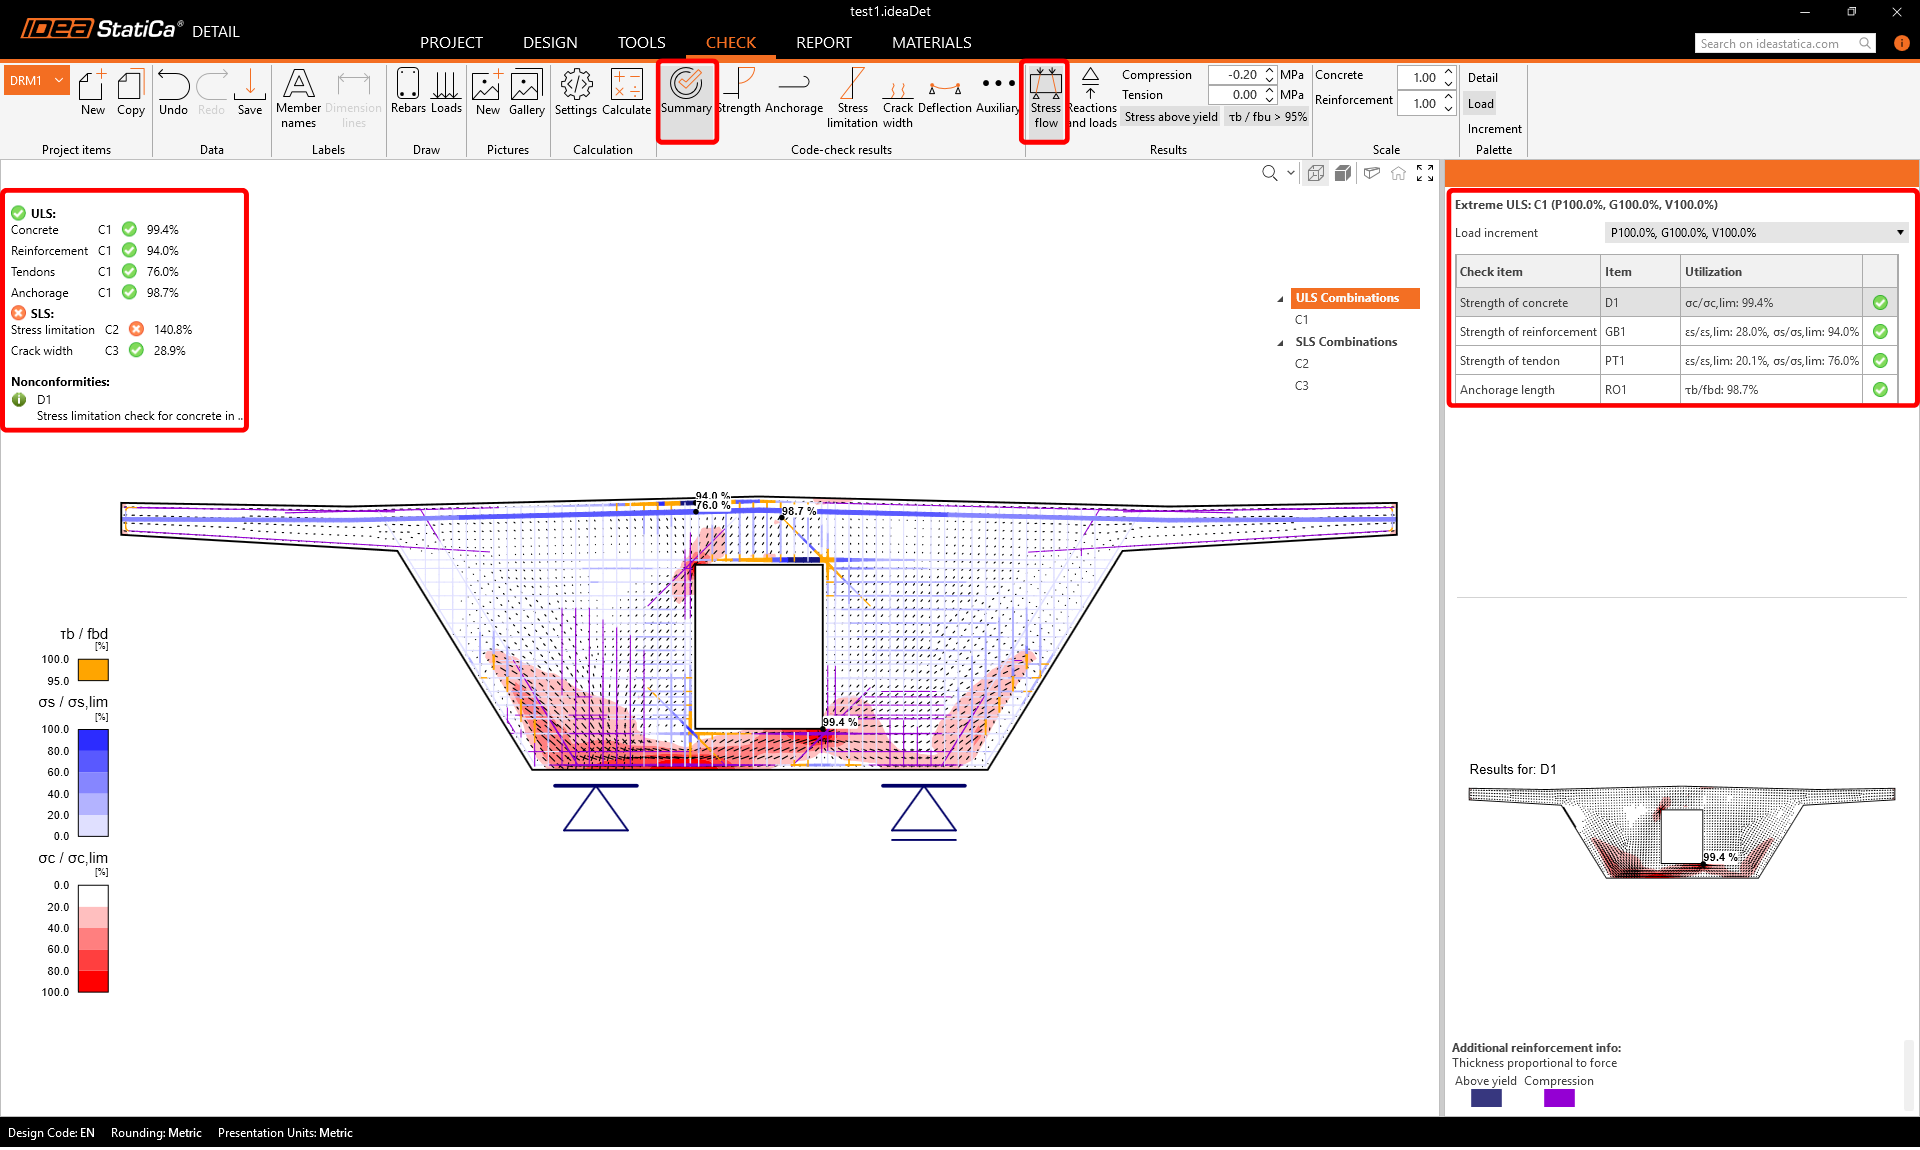1920x1150 pixels.
Task: Click the zoom-to-fit fullscreen arrows icon
Action: click(1425, 173)
